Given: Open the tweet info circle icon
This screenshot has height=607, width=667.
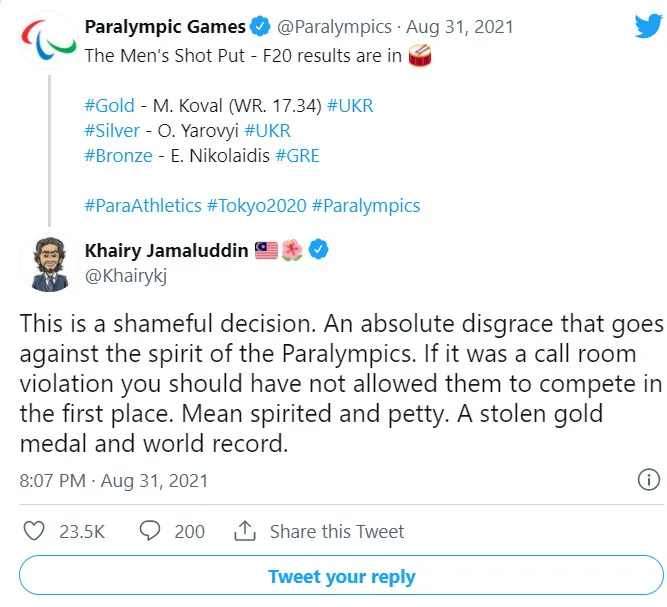Looking at the screenshot, I should tap(647, 480).
